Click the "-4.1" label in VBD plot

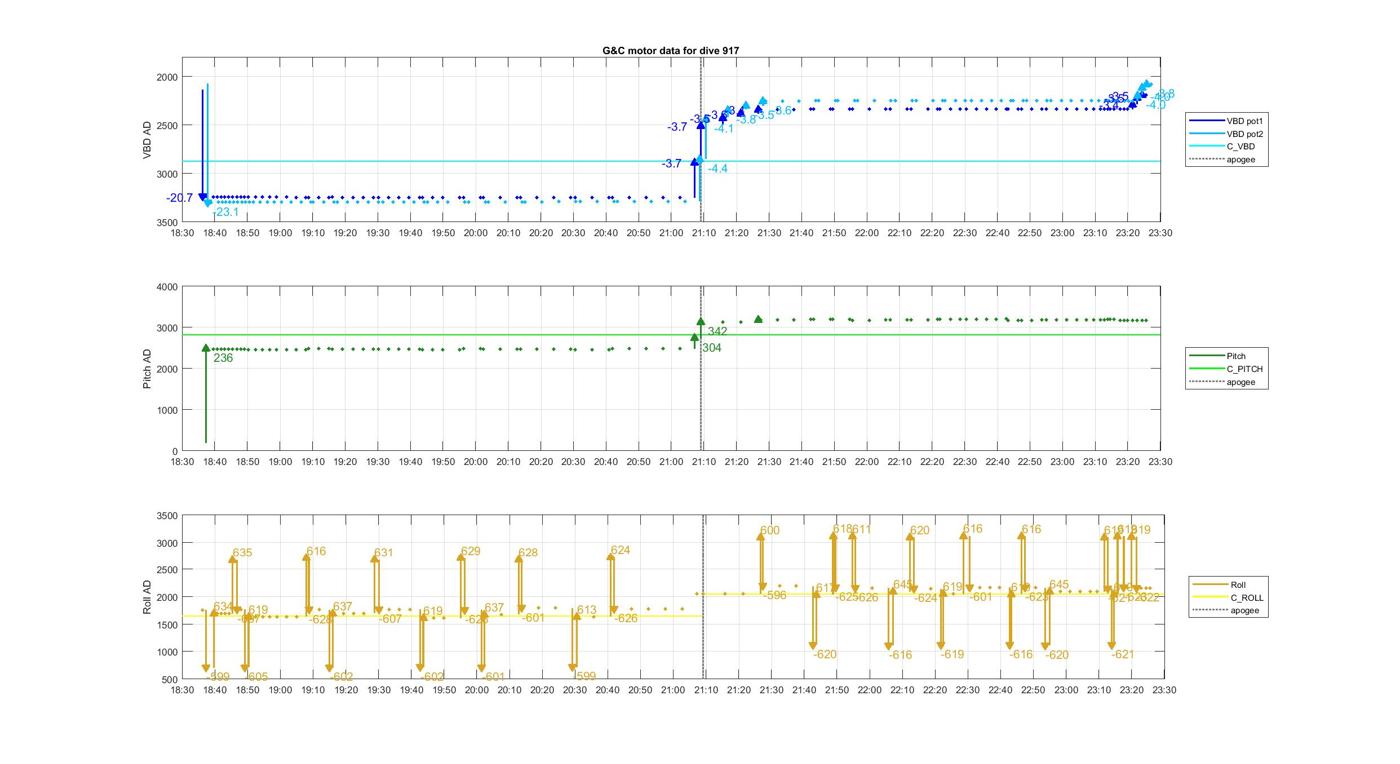(724, 128)
